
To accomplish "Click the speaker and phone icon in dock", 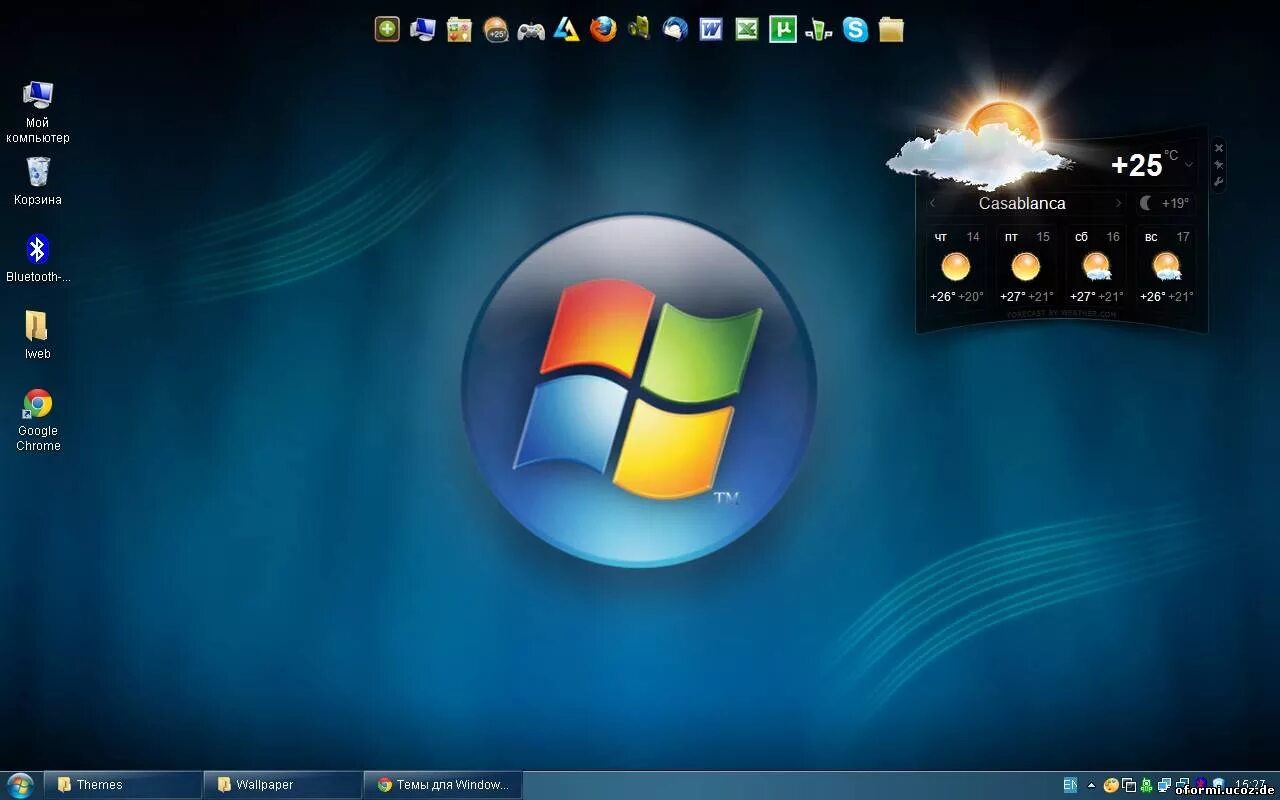I will (x=639, y=29).
